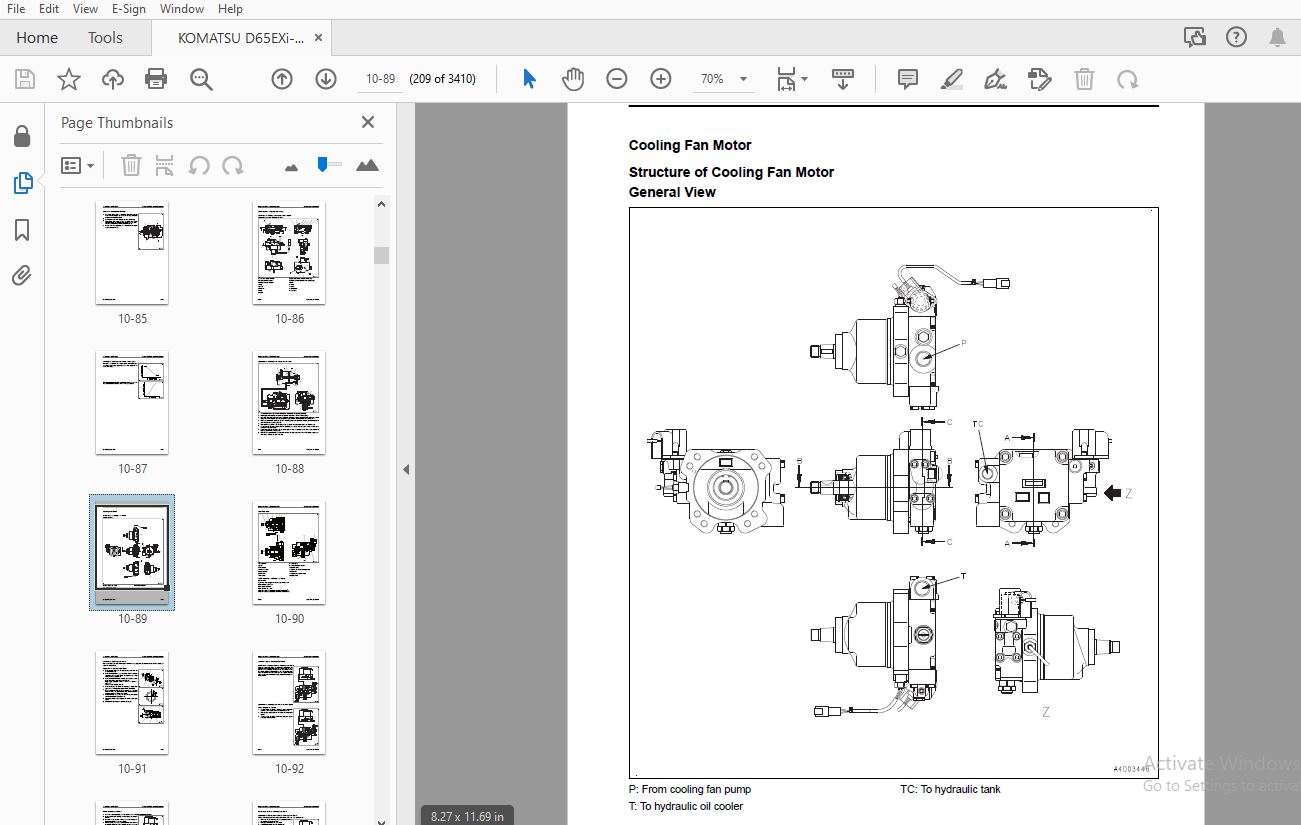The image size is (1301, 825).
Task: Enlarge thumbnail size with large mountain icon
Action: 367,165
